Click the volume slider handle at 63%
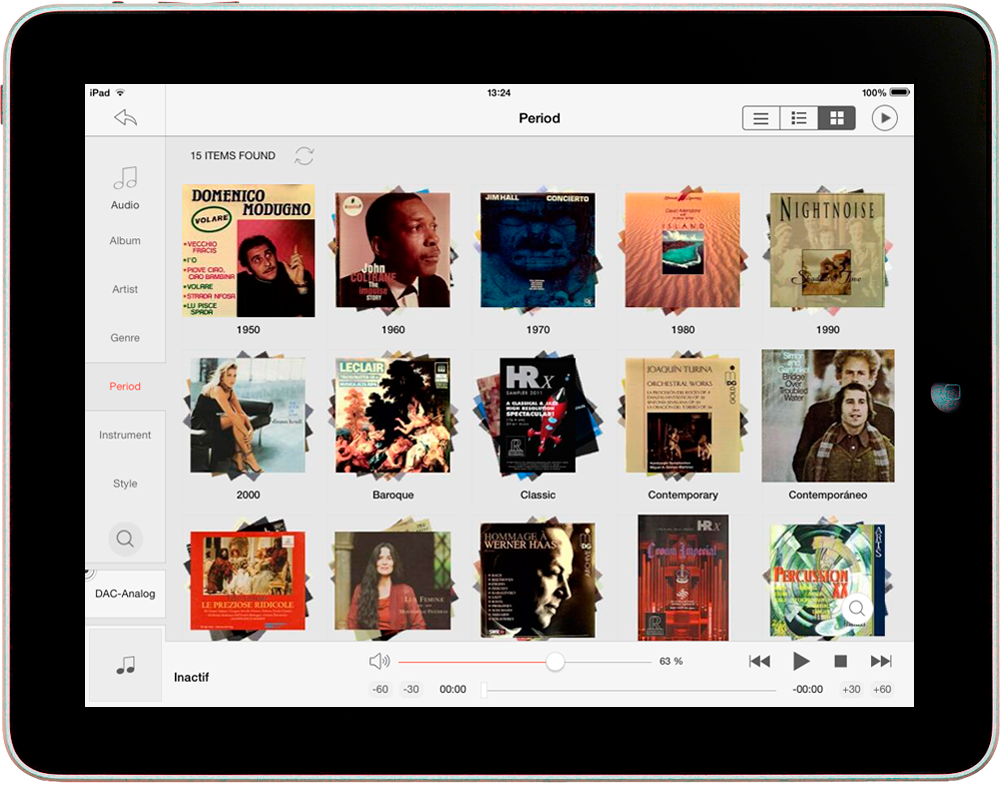Screen dimensions: 1000x792 pyautogui.click(x=555, y=662)
